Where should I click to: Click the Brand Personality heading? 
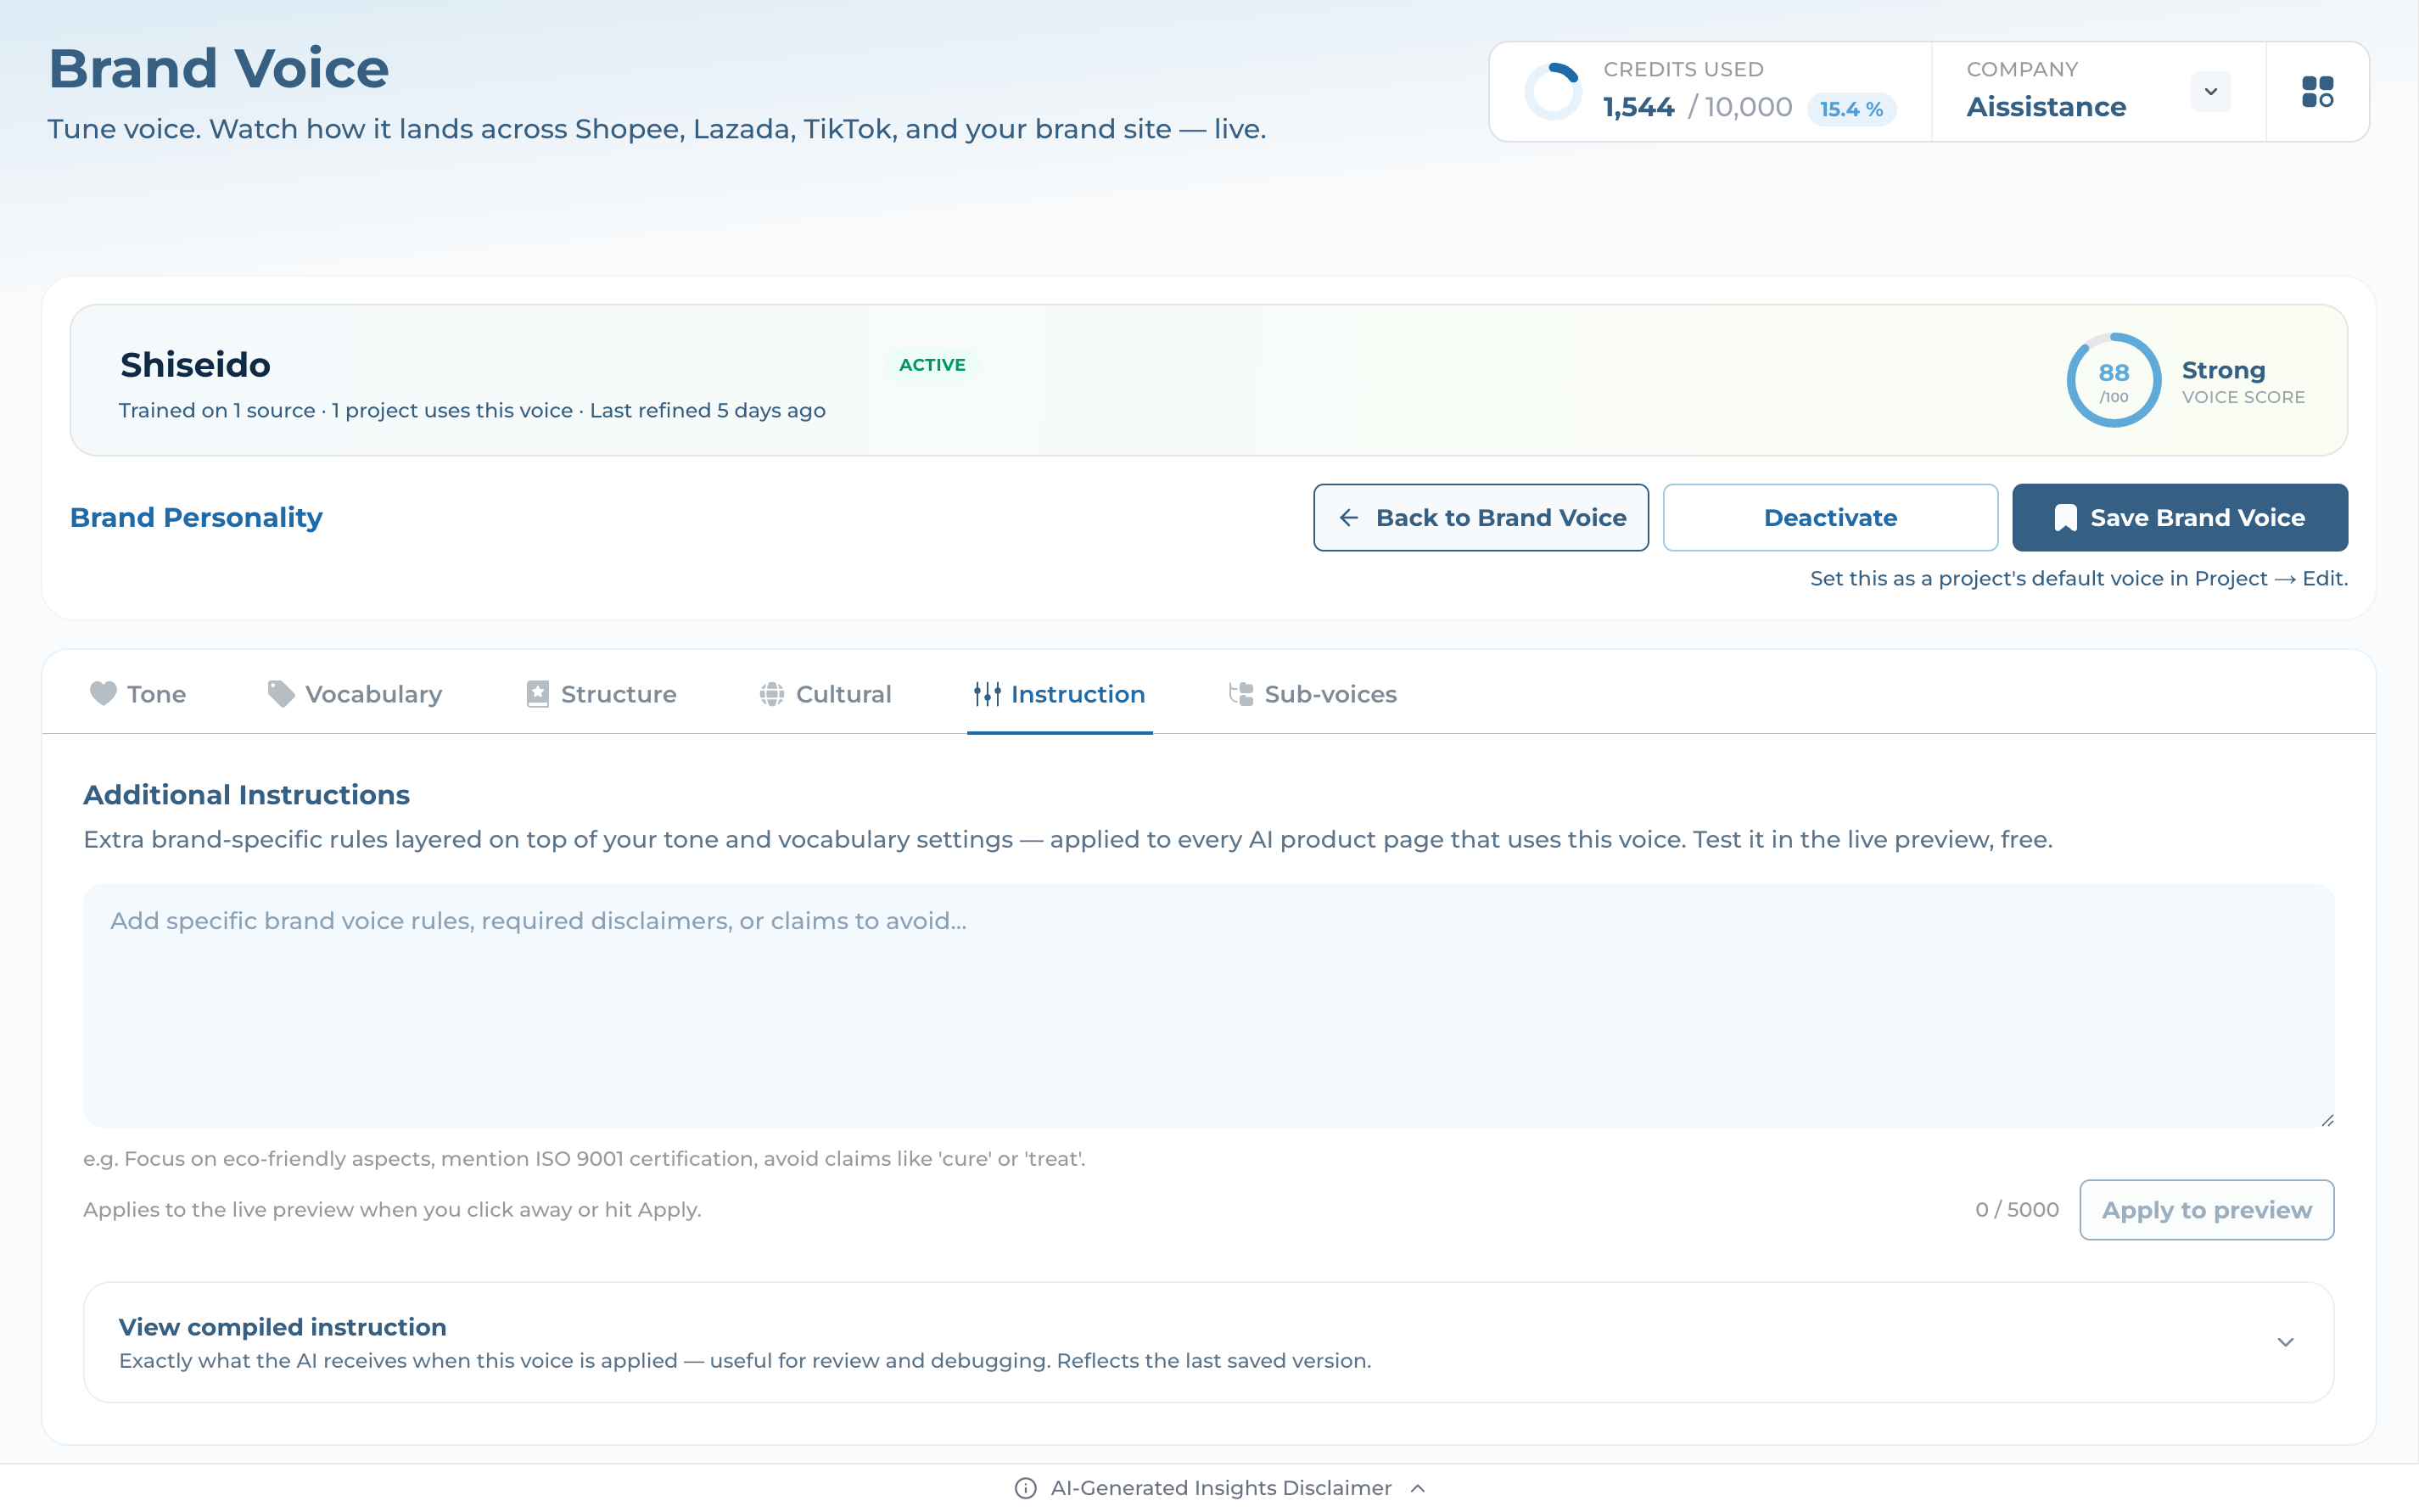196,517
